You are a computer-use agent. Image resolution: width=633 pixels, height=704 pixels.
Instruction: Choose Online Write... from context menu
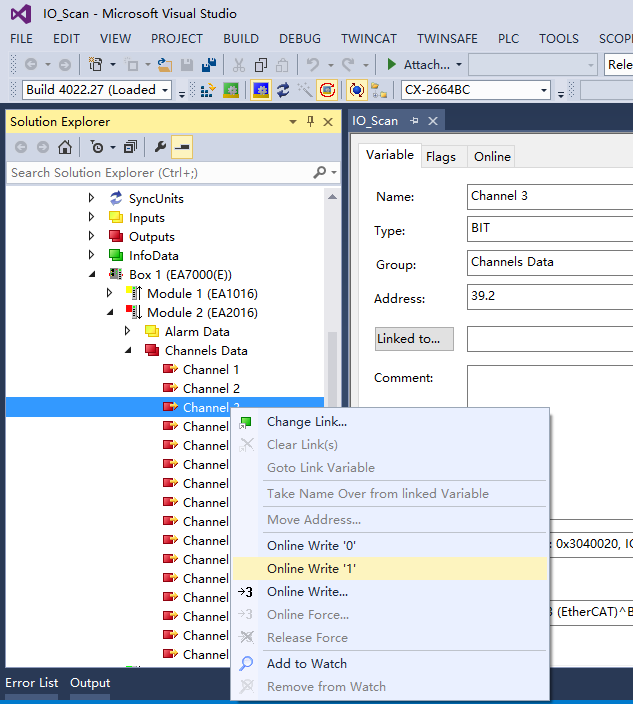390,592
